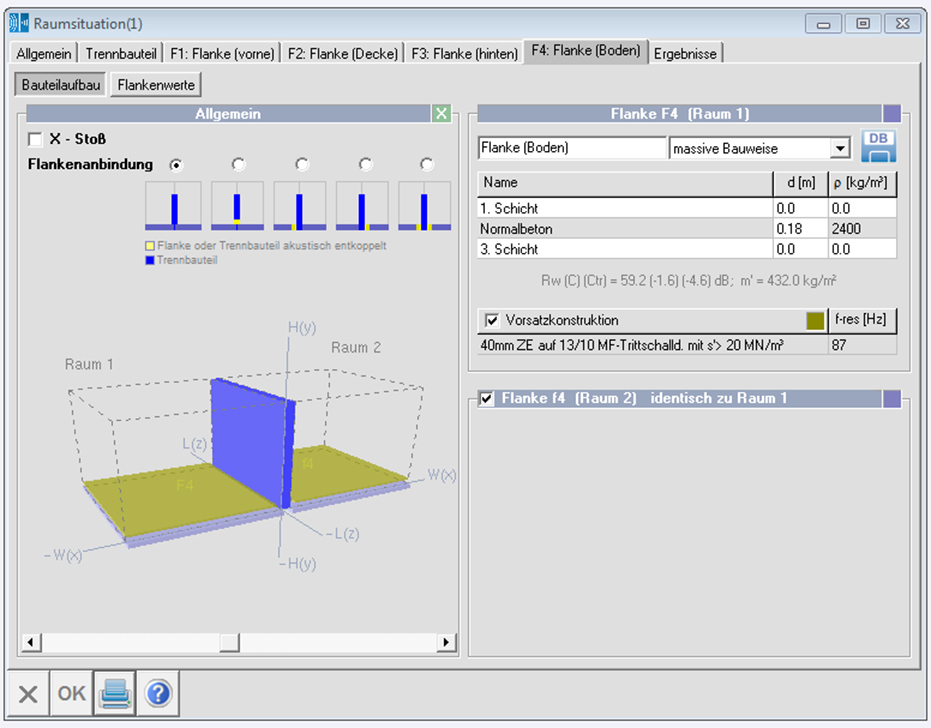This screenshot has height=728, width=931.
Task: Select the second Flankenanbindung radio button
Action: pos(238,164)
